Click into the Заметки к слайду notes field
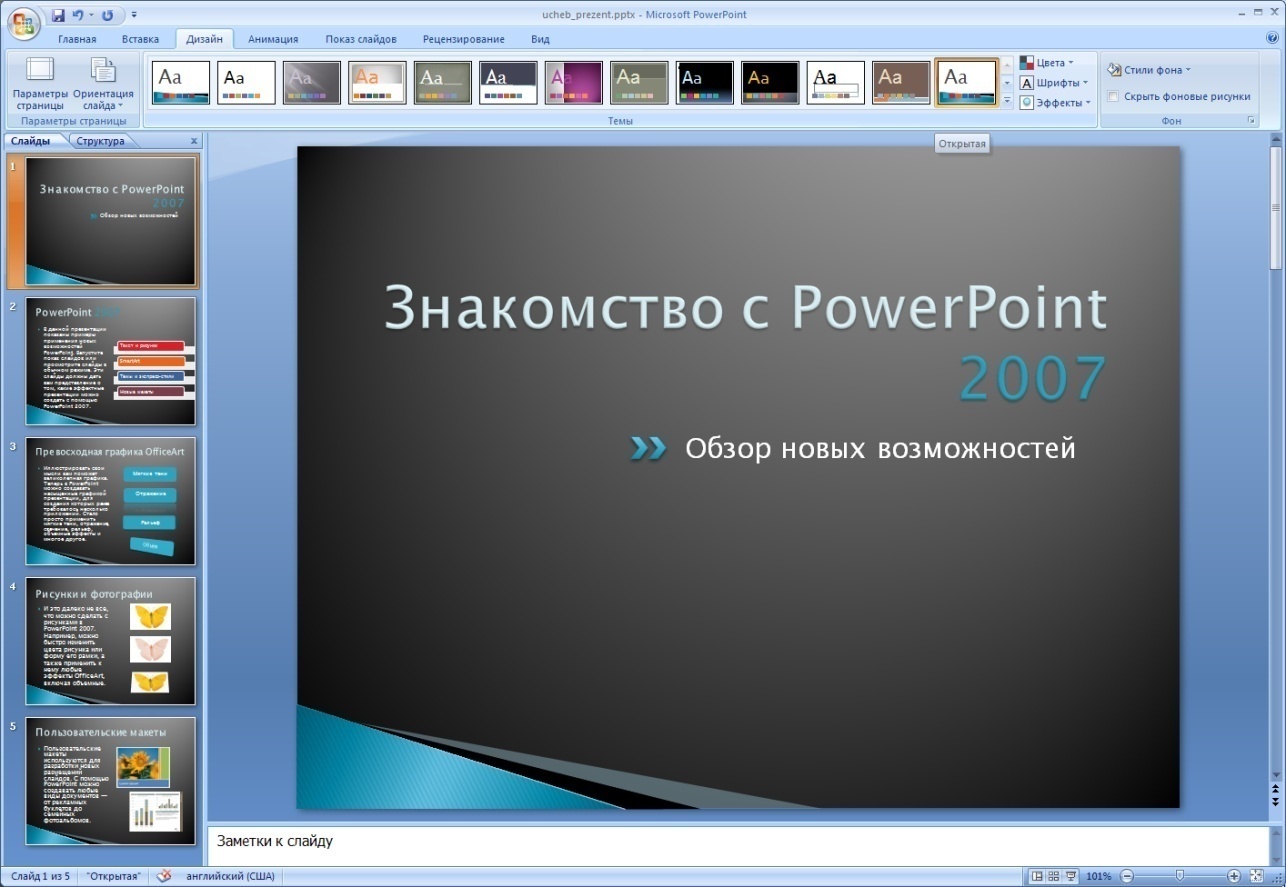 click(737, 845)
